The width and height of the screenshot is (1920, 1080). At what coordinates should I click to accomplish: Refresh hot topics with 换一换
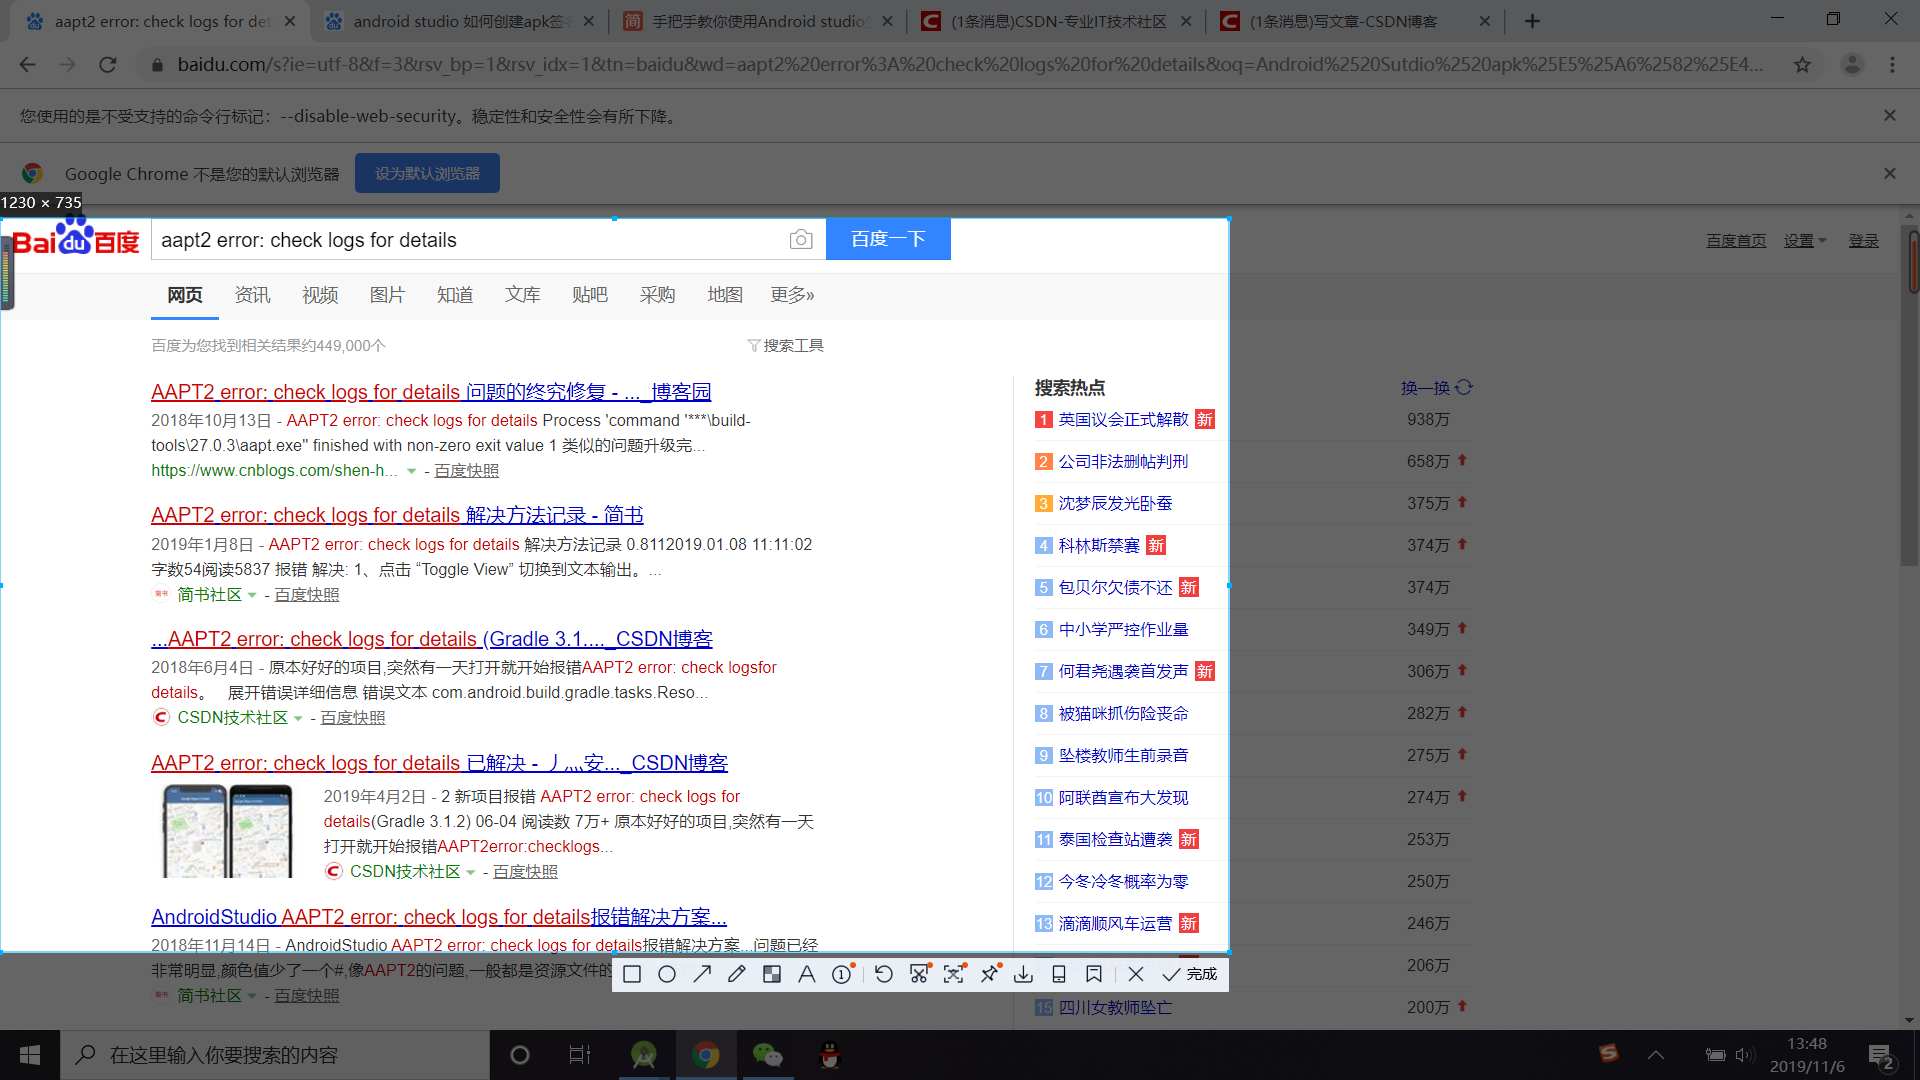(1436, 388)
